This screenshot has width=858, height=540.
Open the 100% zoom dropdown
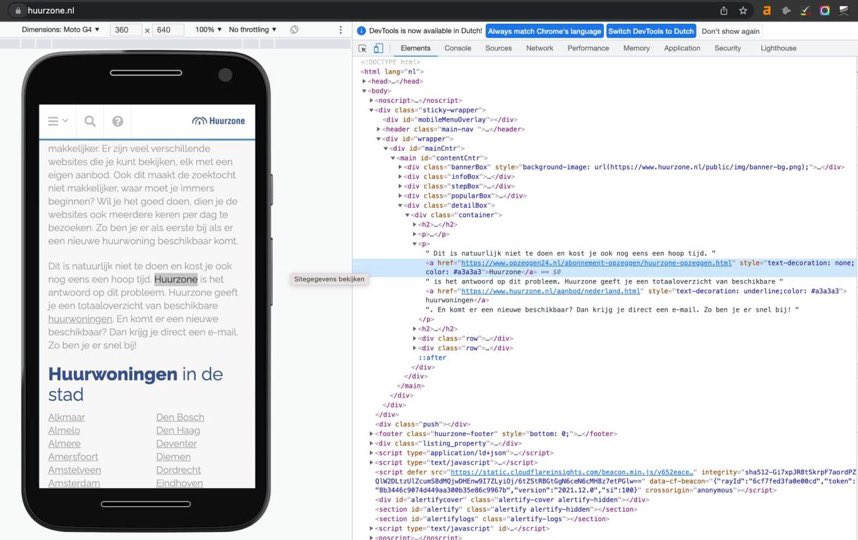tap(208, 30)
